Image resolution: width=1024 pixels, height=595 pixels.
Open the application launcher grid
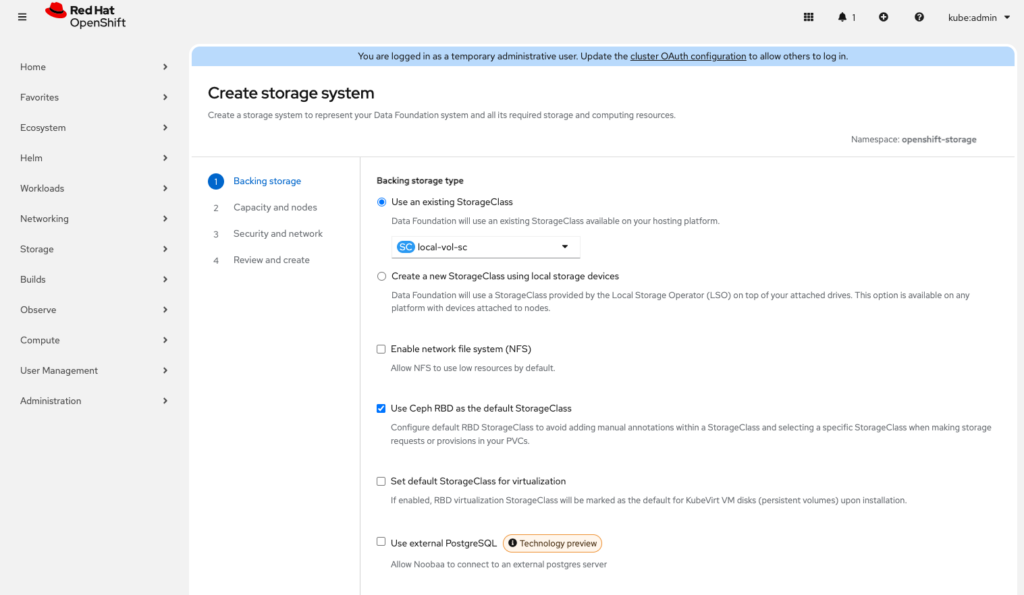click(809, 17)
